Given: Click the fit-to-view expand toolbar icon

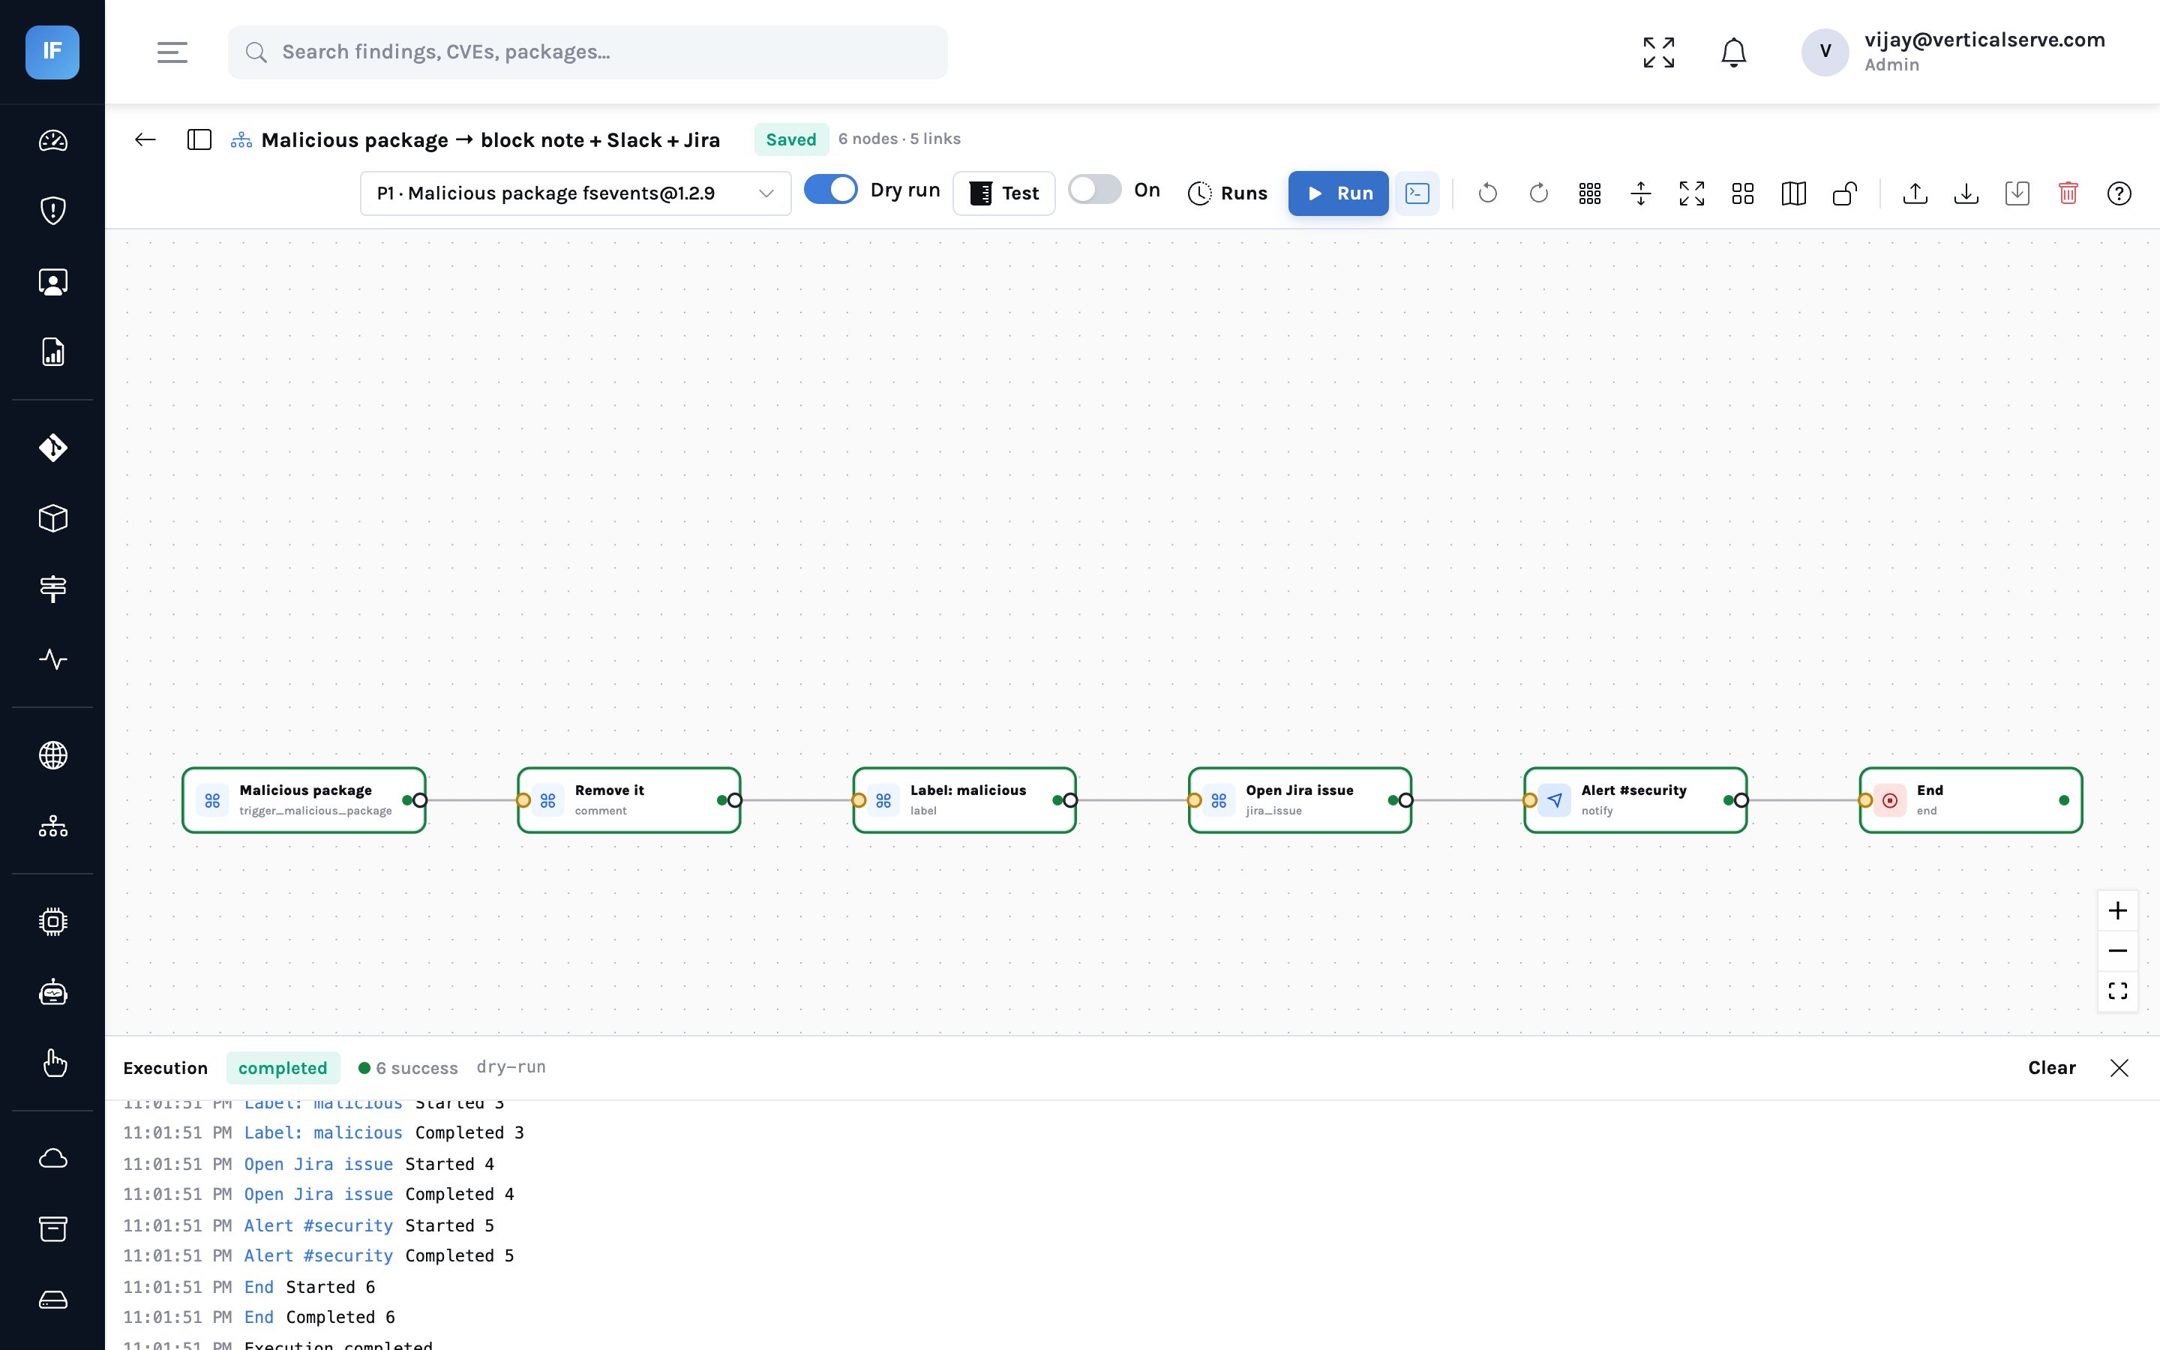Looking at the screenshot, I should pos(1692,193).
